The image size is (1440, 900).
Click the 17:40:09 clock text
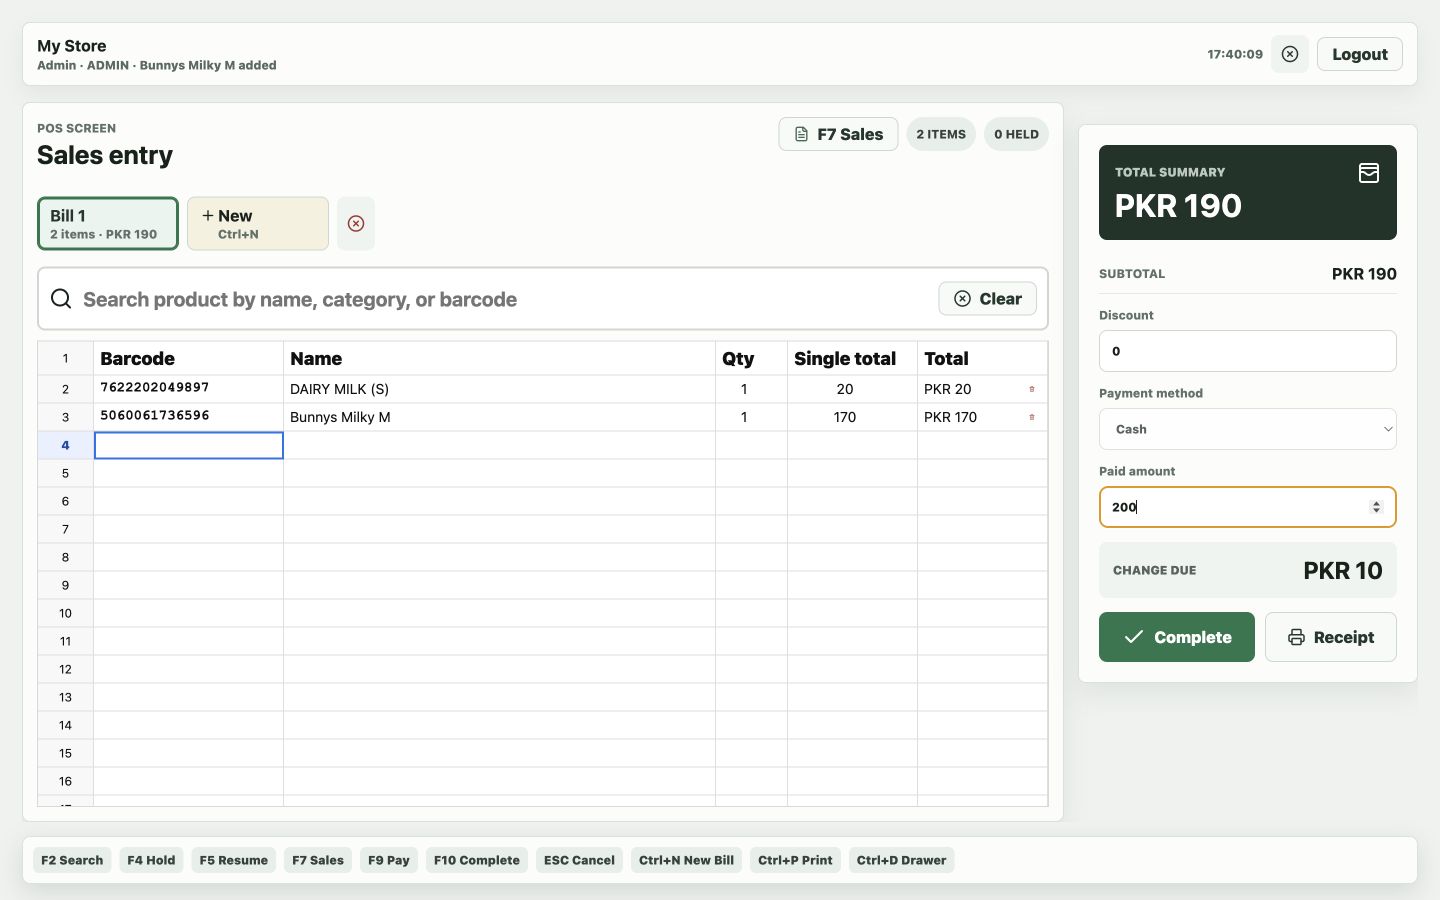pyautogui.click(x=1235, y=54)
